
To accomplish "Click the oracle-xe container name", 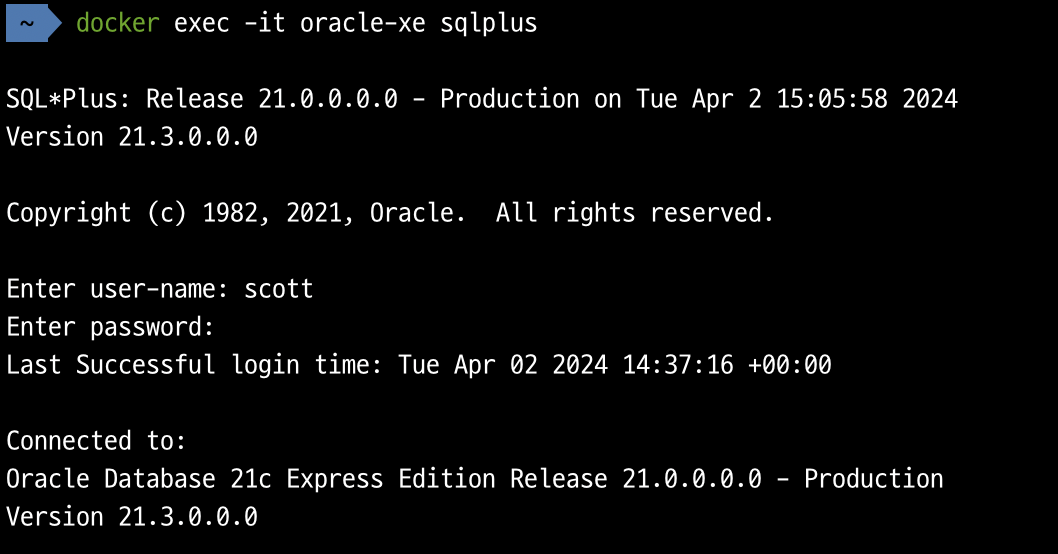I will 362,23.
